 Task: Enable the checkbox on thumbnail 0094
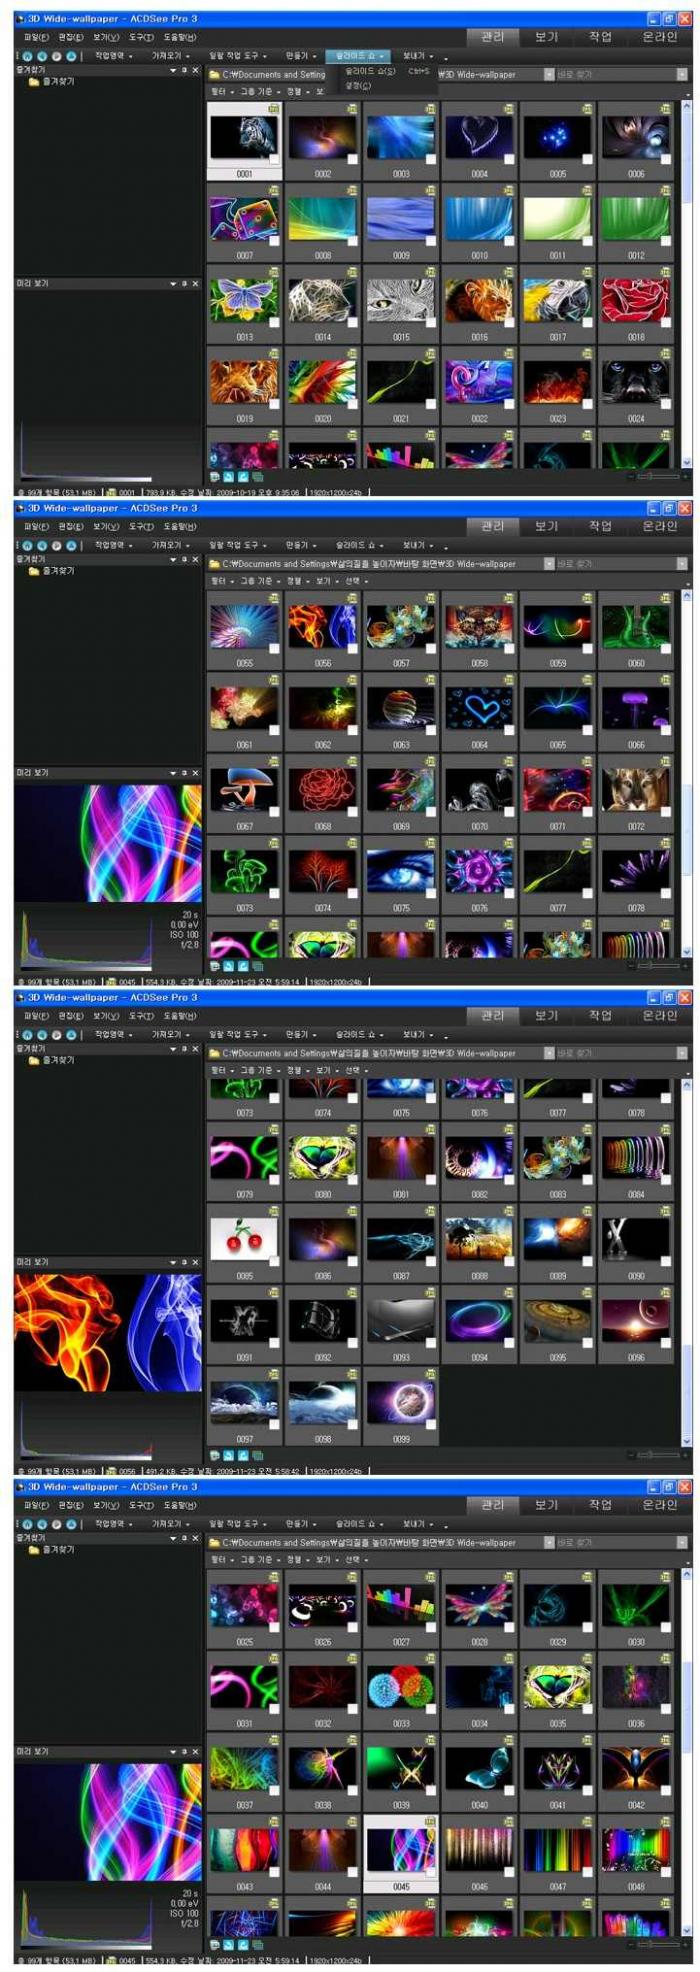pos(508,1342)
